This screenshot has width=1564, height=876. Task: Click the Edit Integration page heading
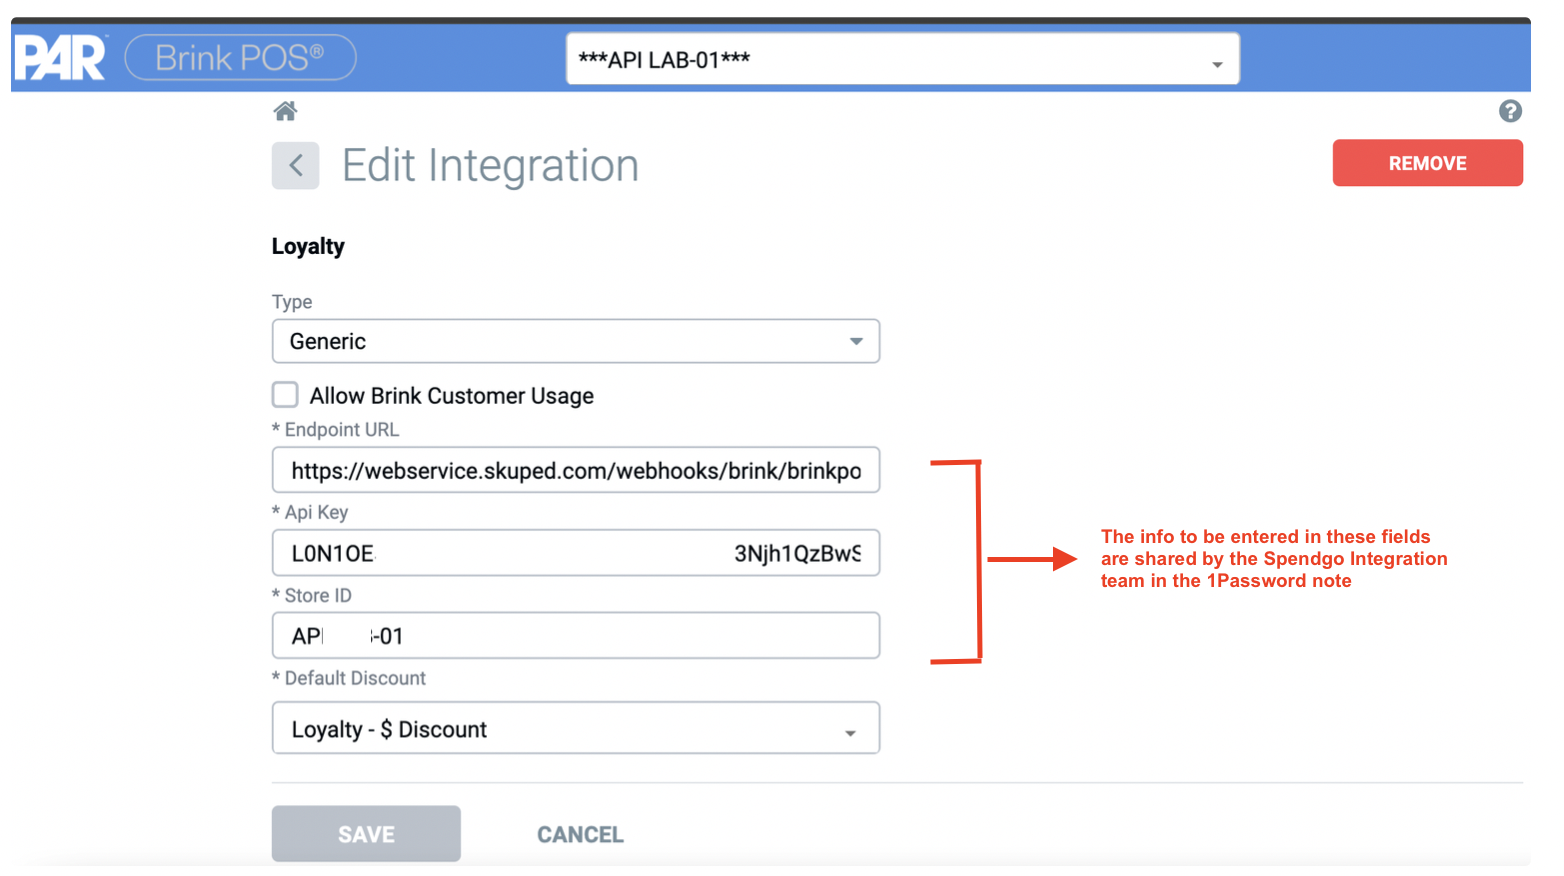[490, 165]
